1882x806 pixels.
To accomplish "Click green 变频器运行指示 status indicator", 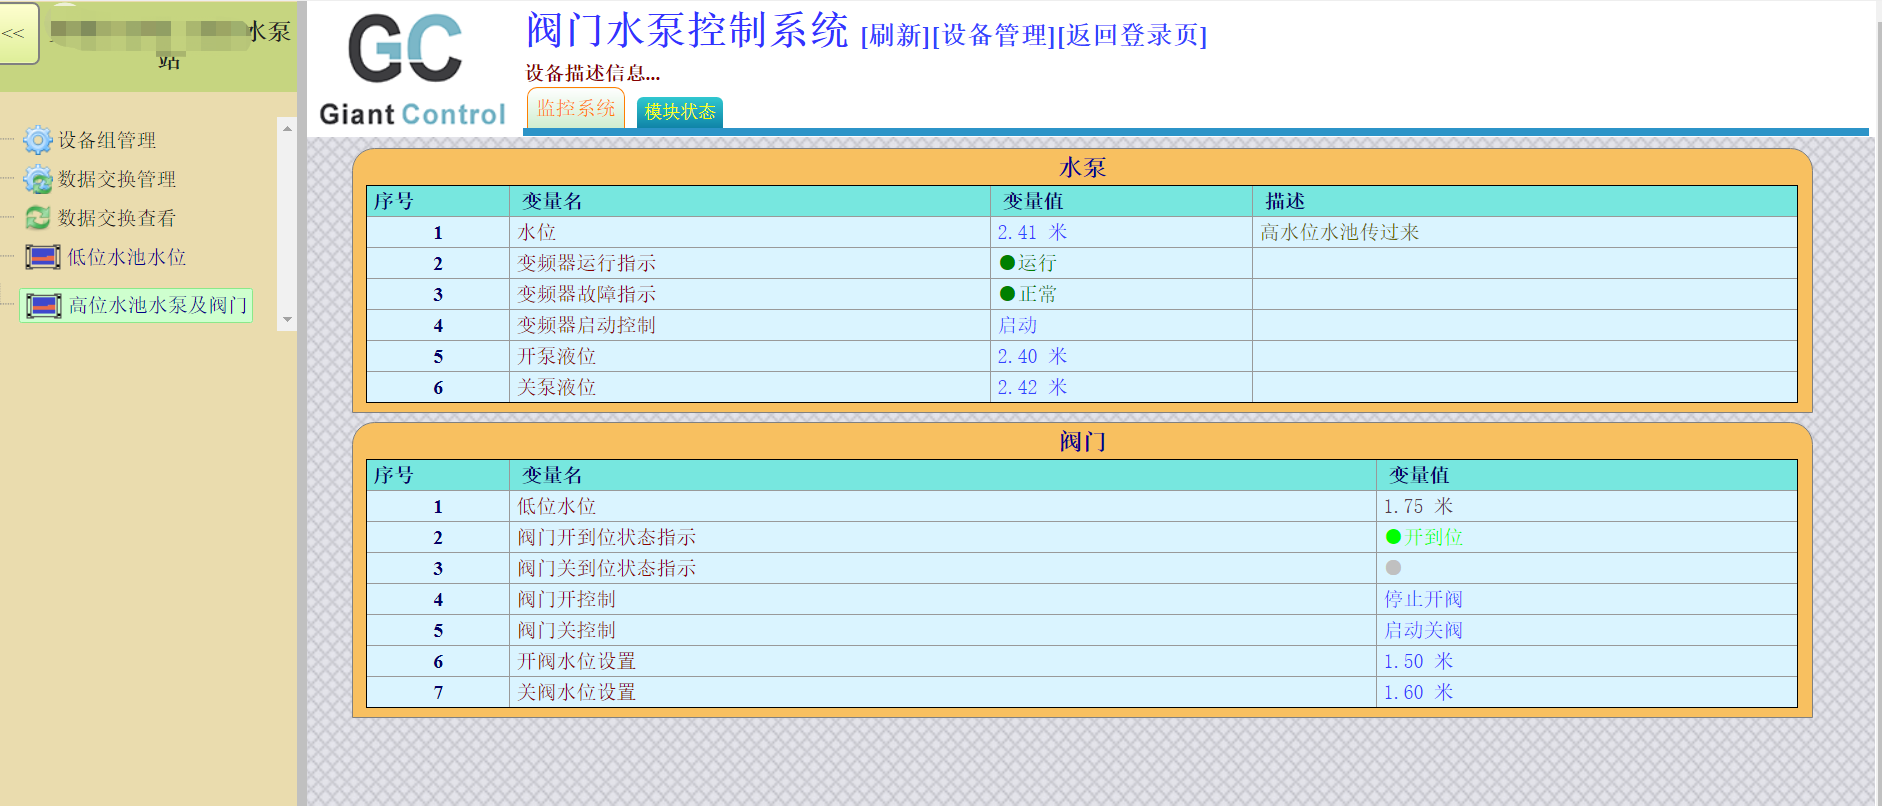I will tap(1007, 263).
